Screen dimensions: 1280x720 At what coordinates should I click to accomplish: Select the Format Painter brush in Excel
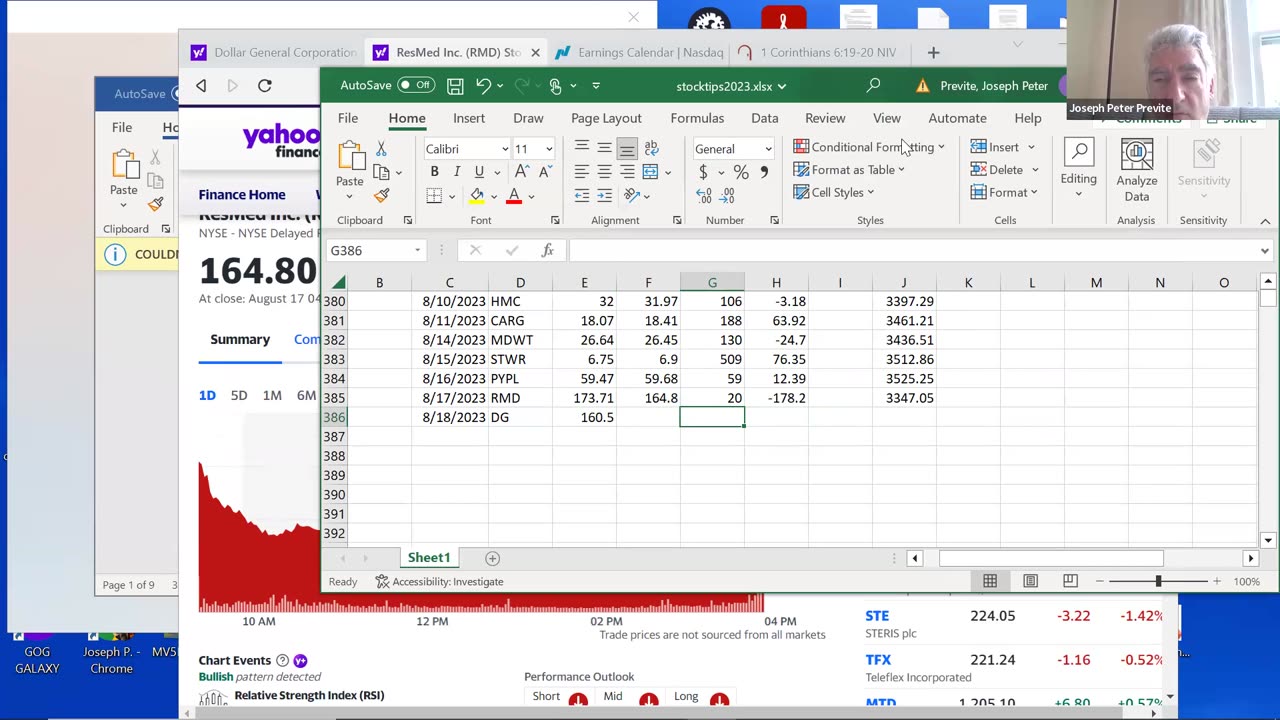[381, 196]
